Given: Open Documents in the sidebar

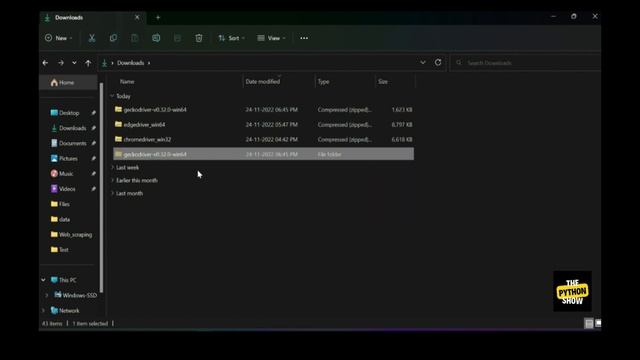Looking at the screenshot, I should coord(72,143).
